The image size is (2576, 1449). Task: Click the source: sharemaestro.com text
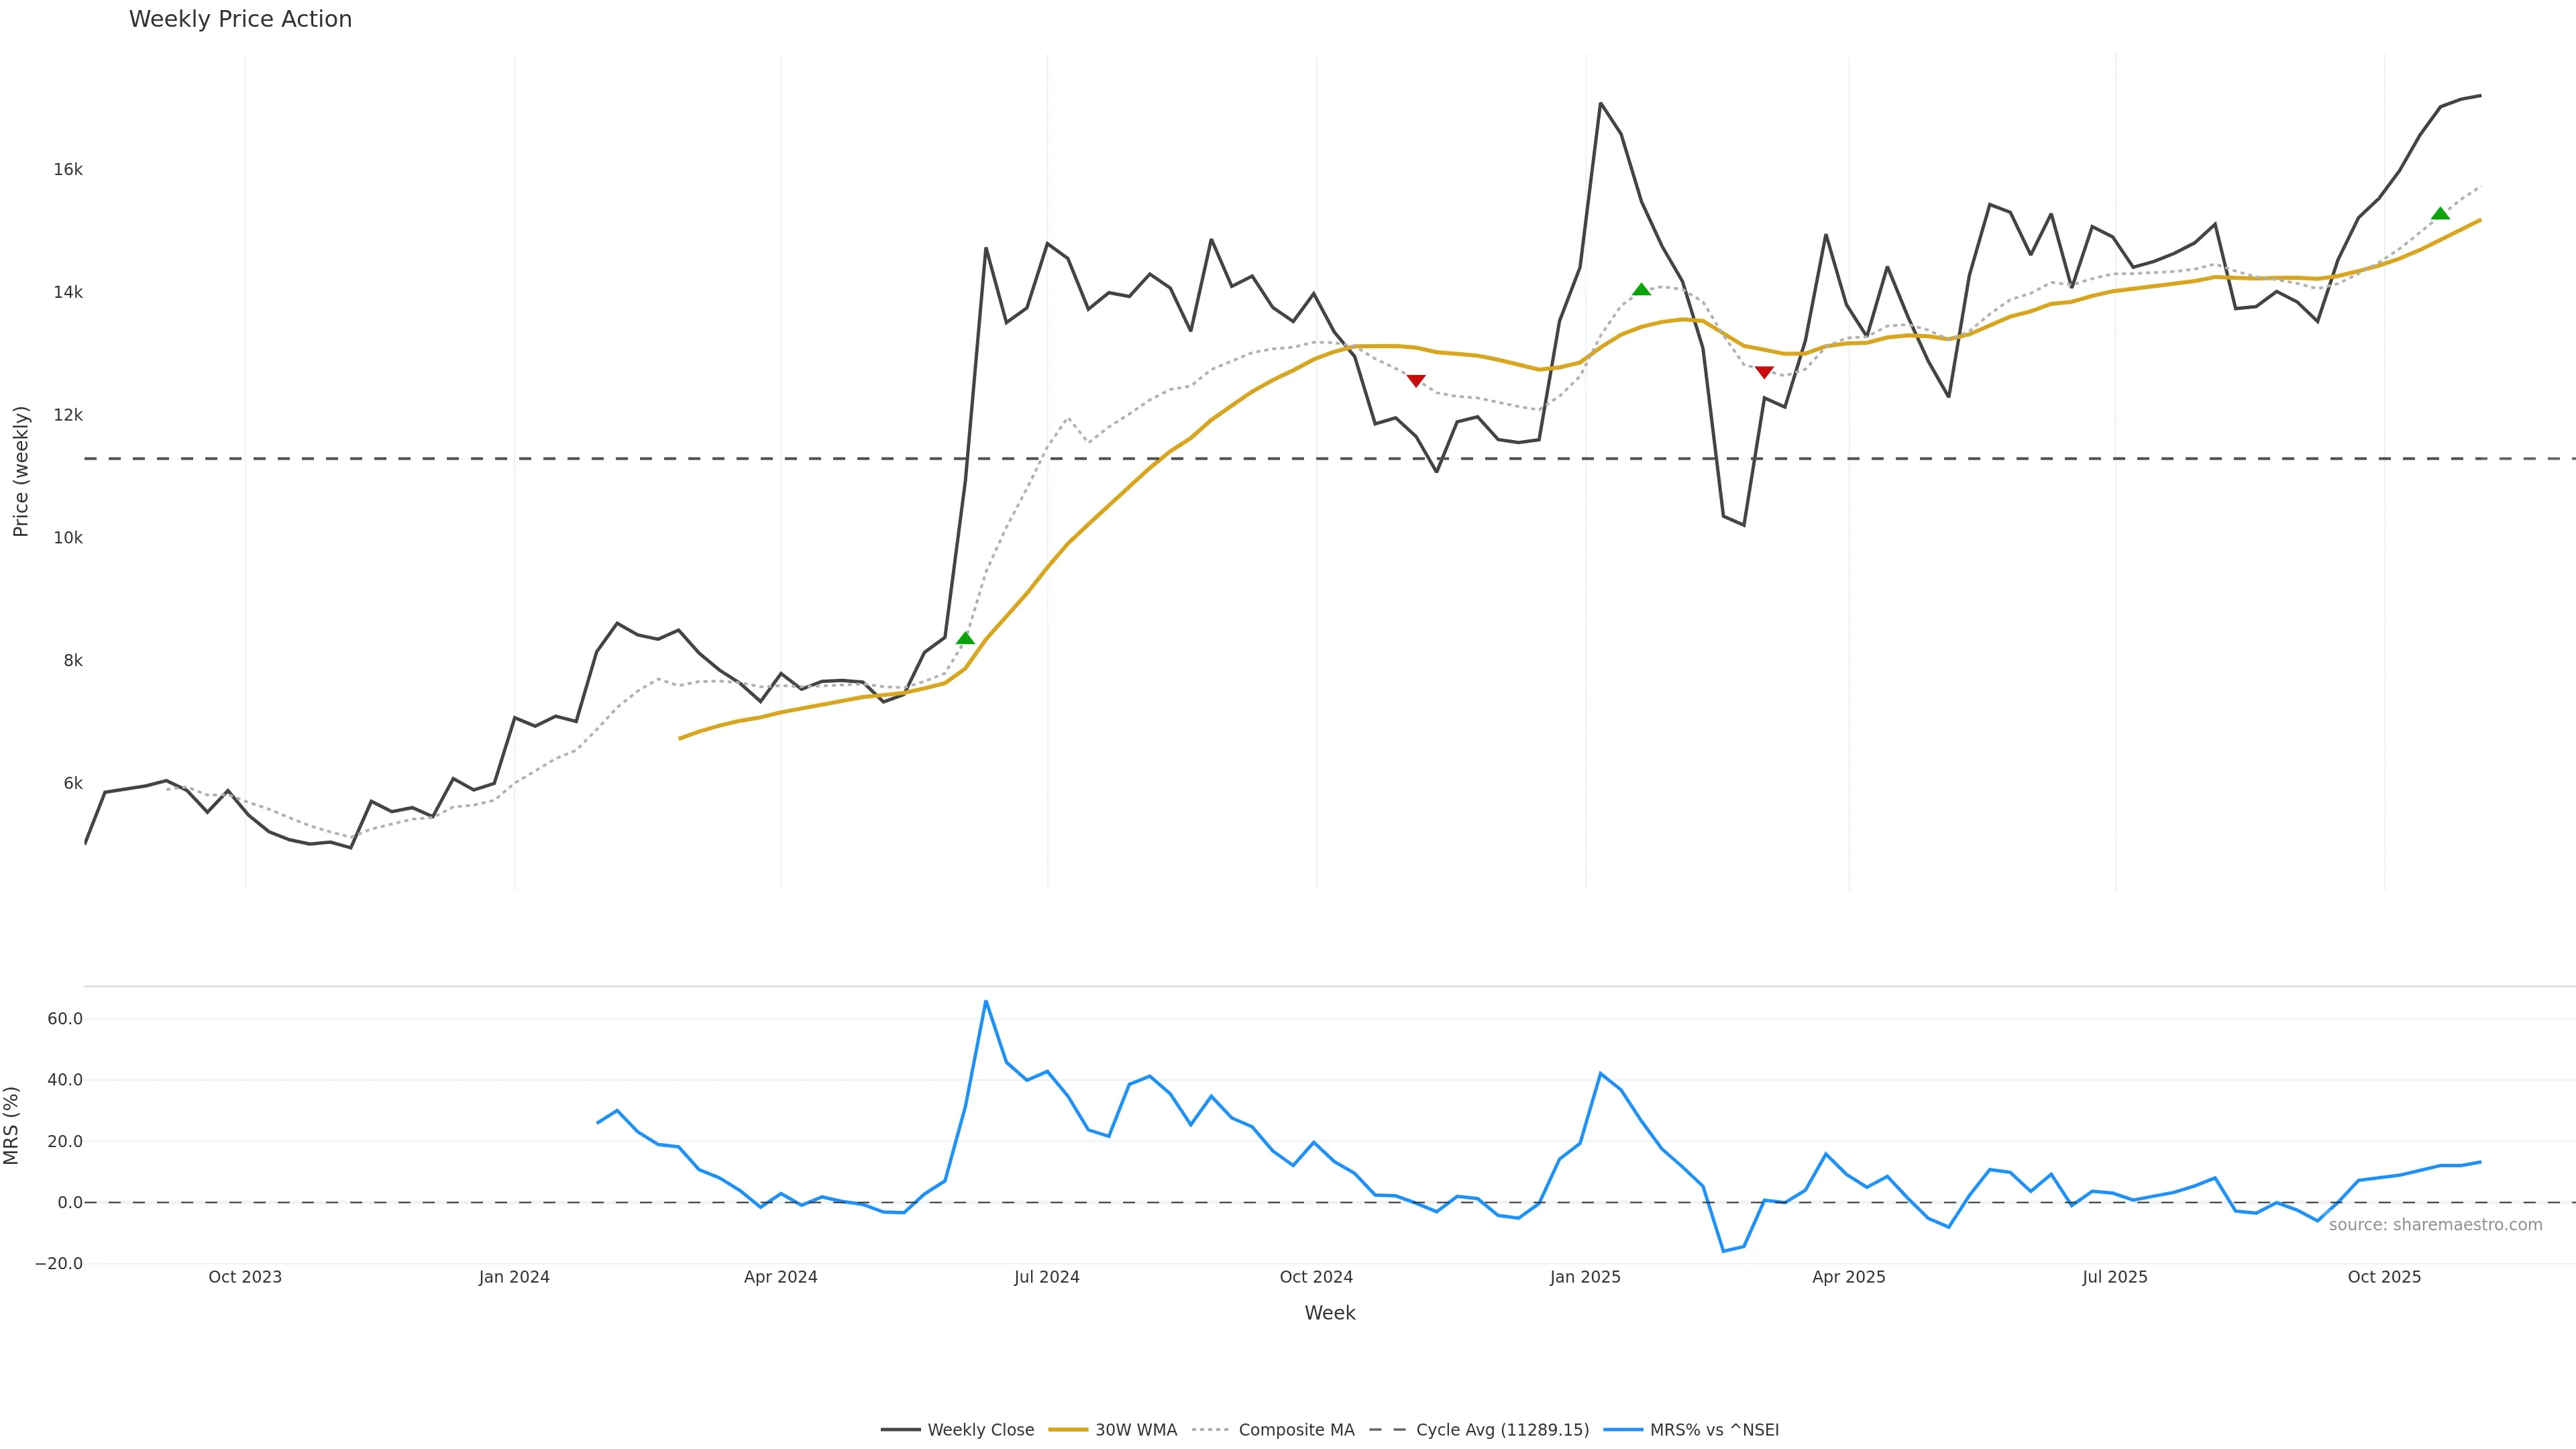pyautogui.click(x=2435, y=1225)
